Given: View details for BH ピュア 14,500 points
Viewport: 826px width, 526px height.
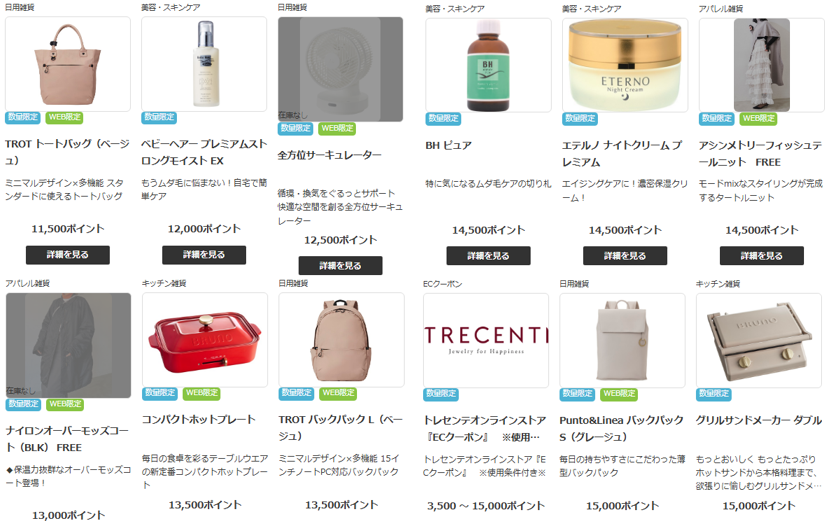Looking at the screenshot, I should coord(488,256).
